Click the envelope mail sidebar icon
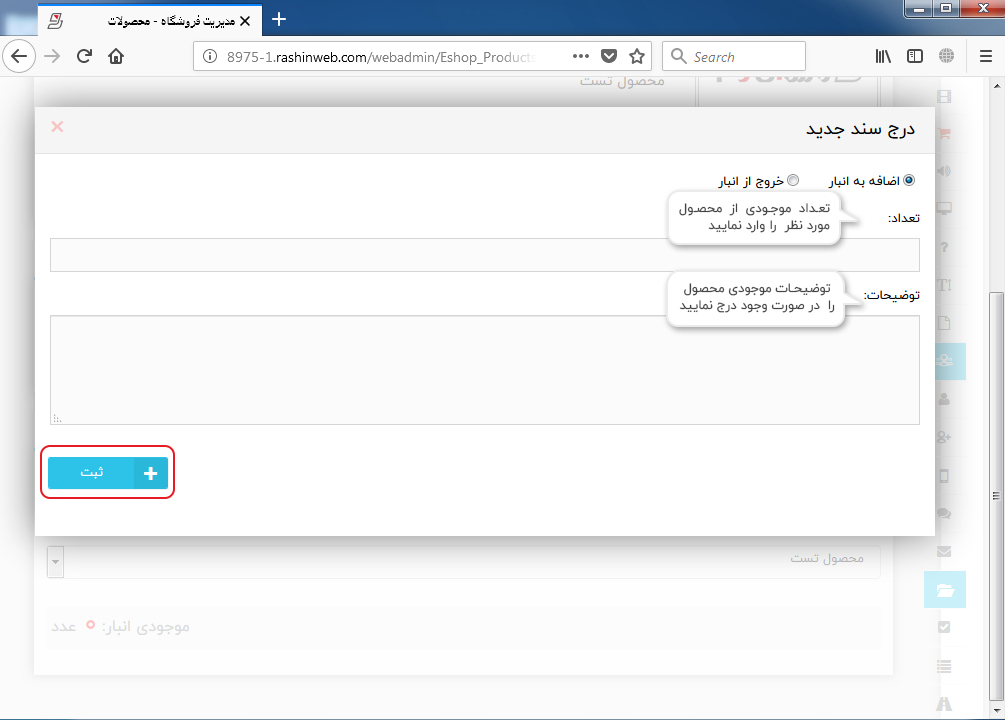 (944, 551)
